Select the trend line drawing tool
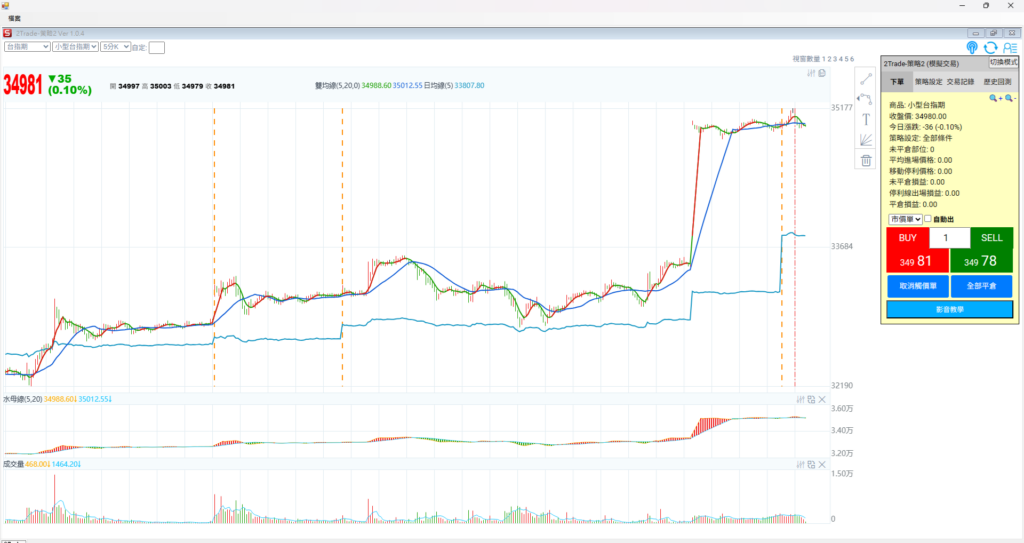The image size is (1024, 543). [x=866, y=78]
